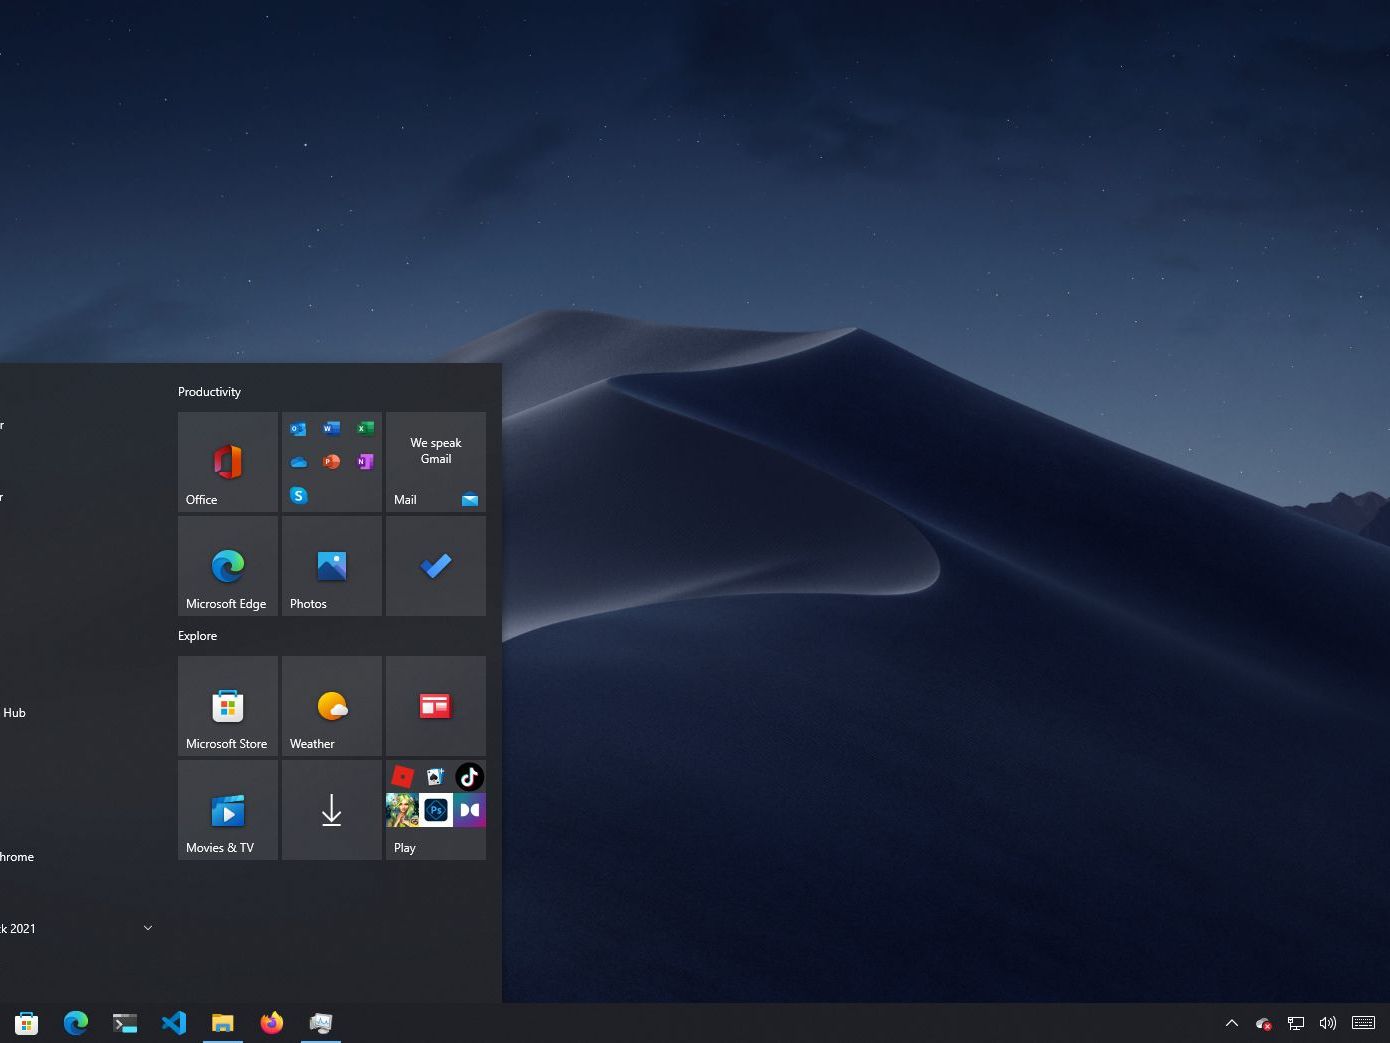Launch Movies & TV

227,810
